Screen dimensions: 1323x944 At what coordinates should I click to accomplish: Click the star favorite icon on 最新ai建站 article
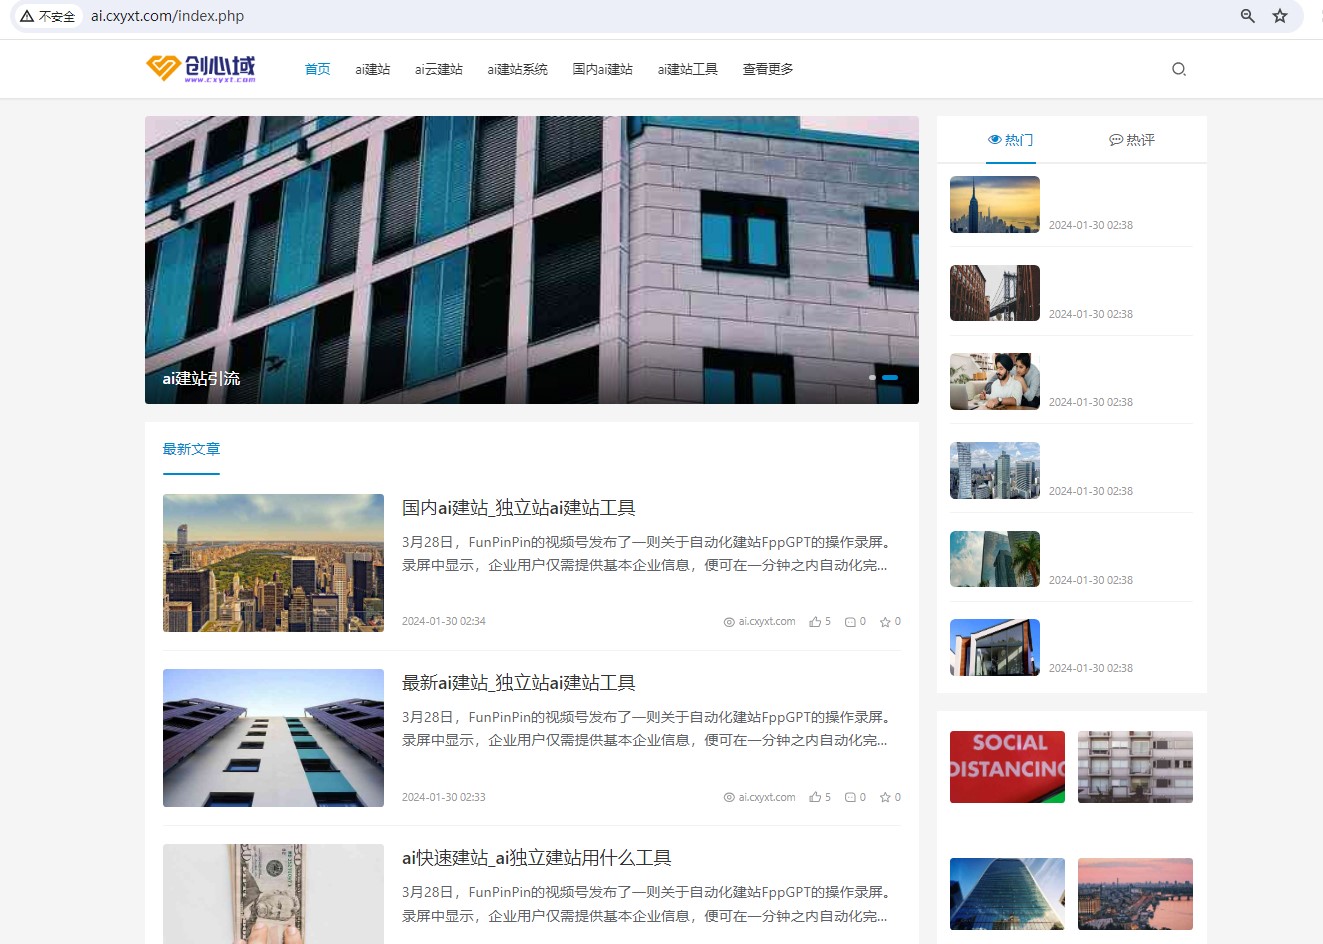point(885,797)
